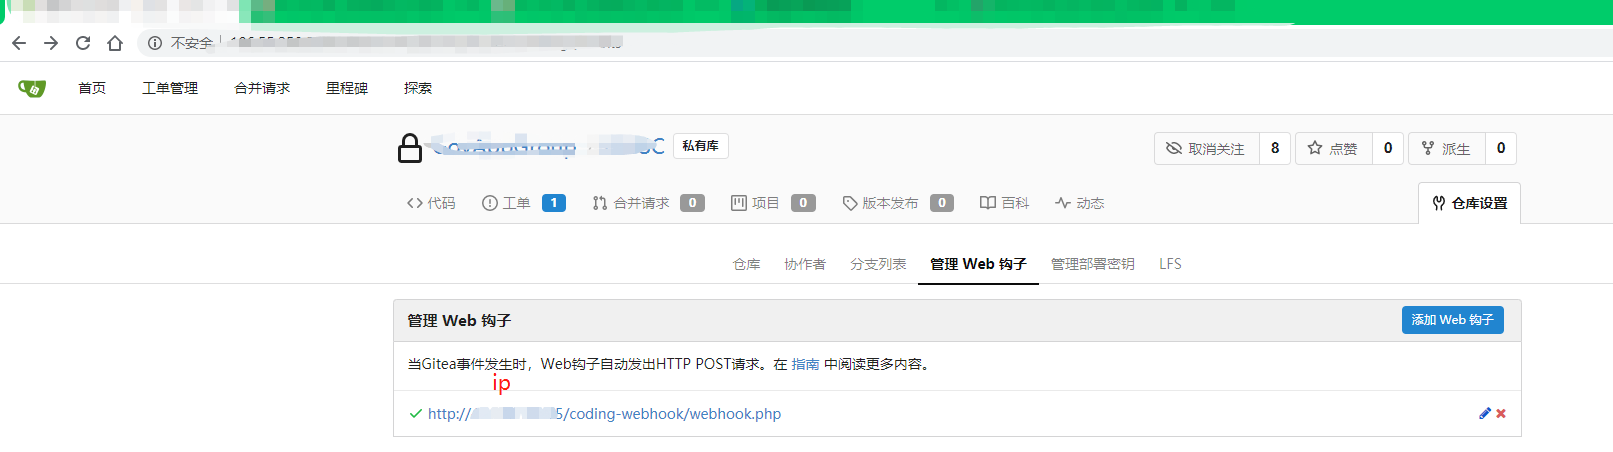The height and width of the screenshot is (452, 1613).
Task: Edit the webhook with pencil icon
Action: coord(1485,414)
